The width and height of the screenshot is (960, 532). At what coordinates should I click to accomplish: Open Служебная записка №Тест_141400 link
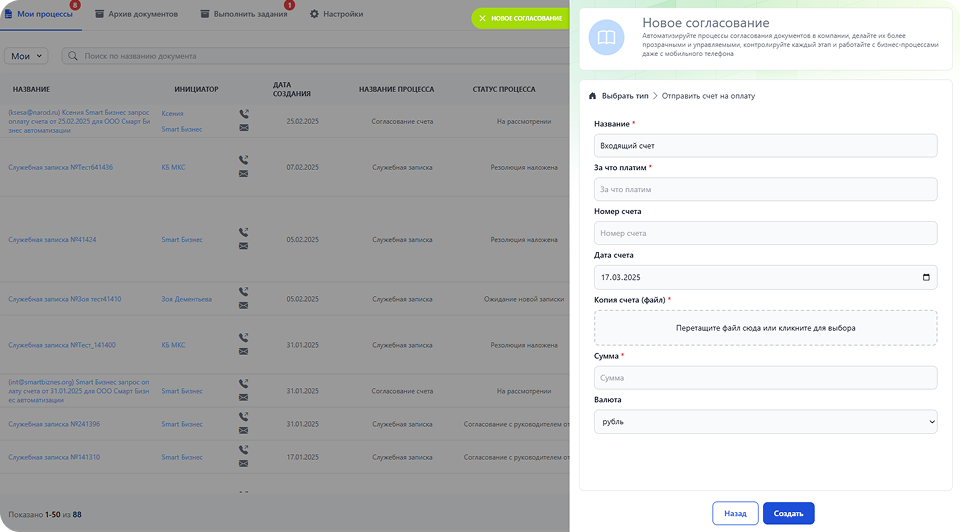[x=62, y=345]
